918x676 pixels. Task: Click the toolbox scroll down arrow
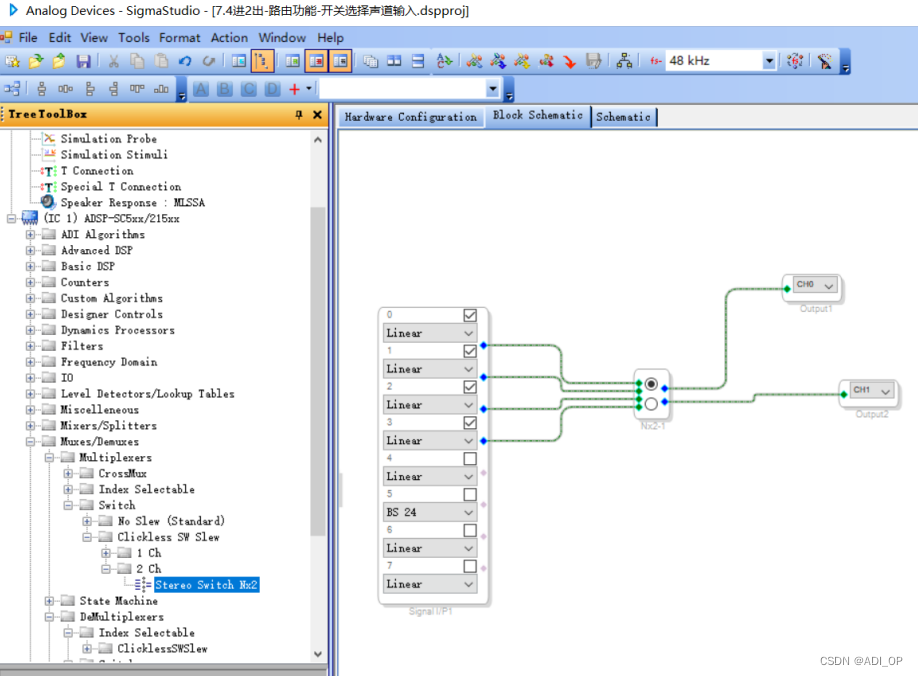[318, 654]
